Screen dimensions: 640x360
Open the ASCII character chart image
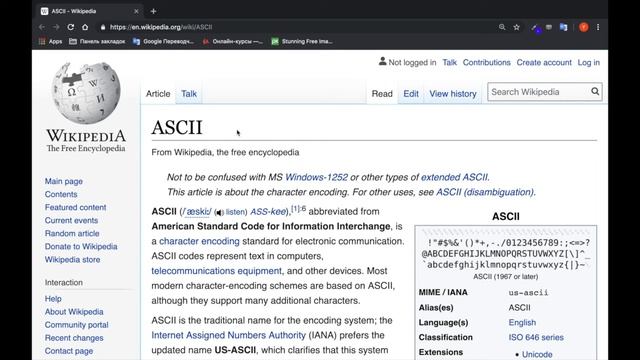[x=506, y=250]
